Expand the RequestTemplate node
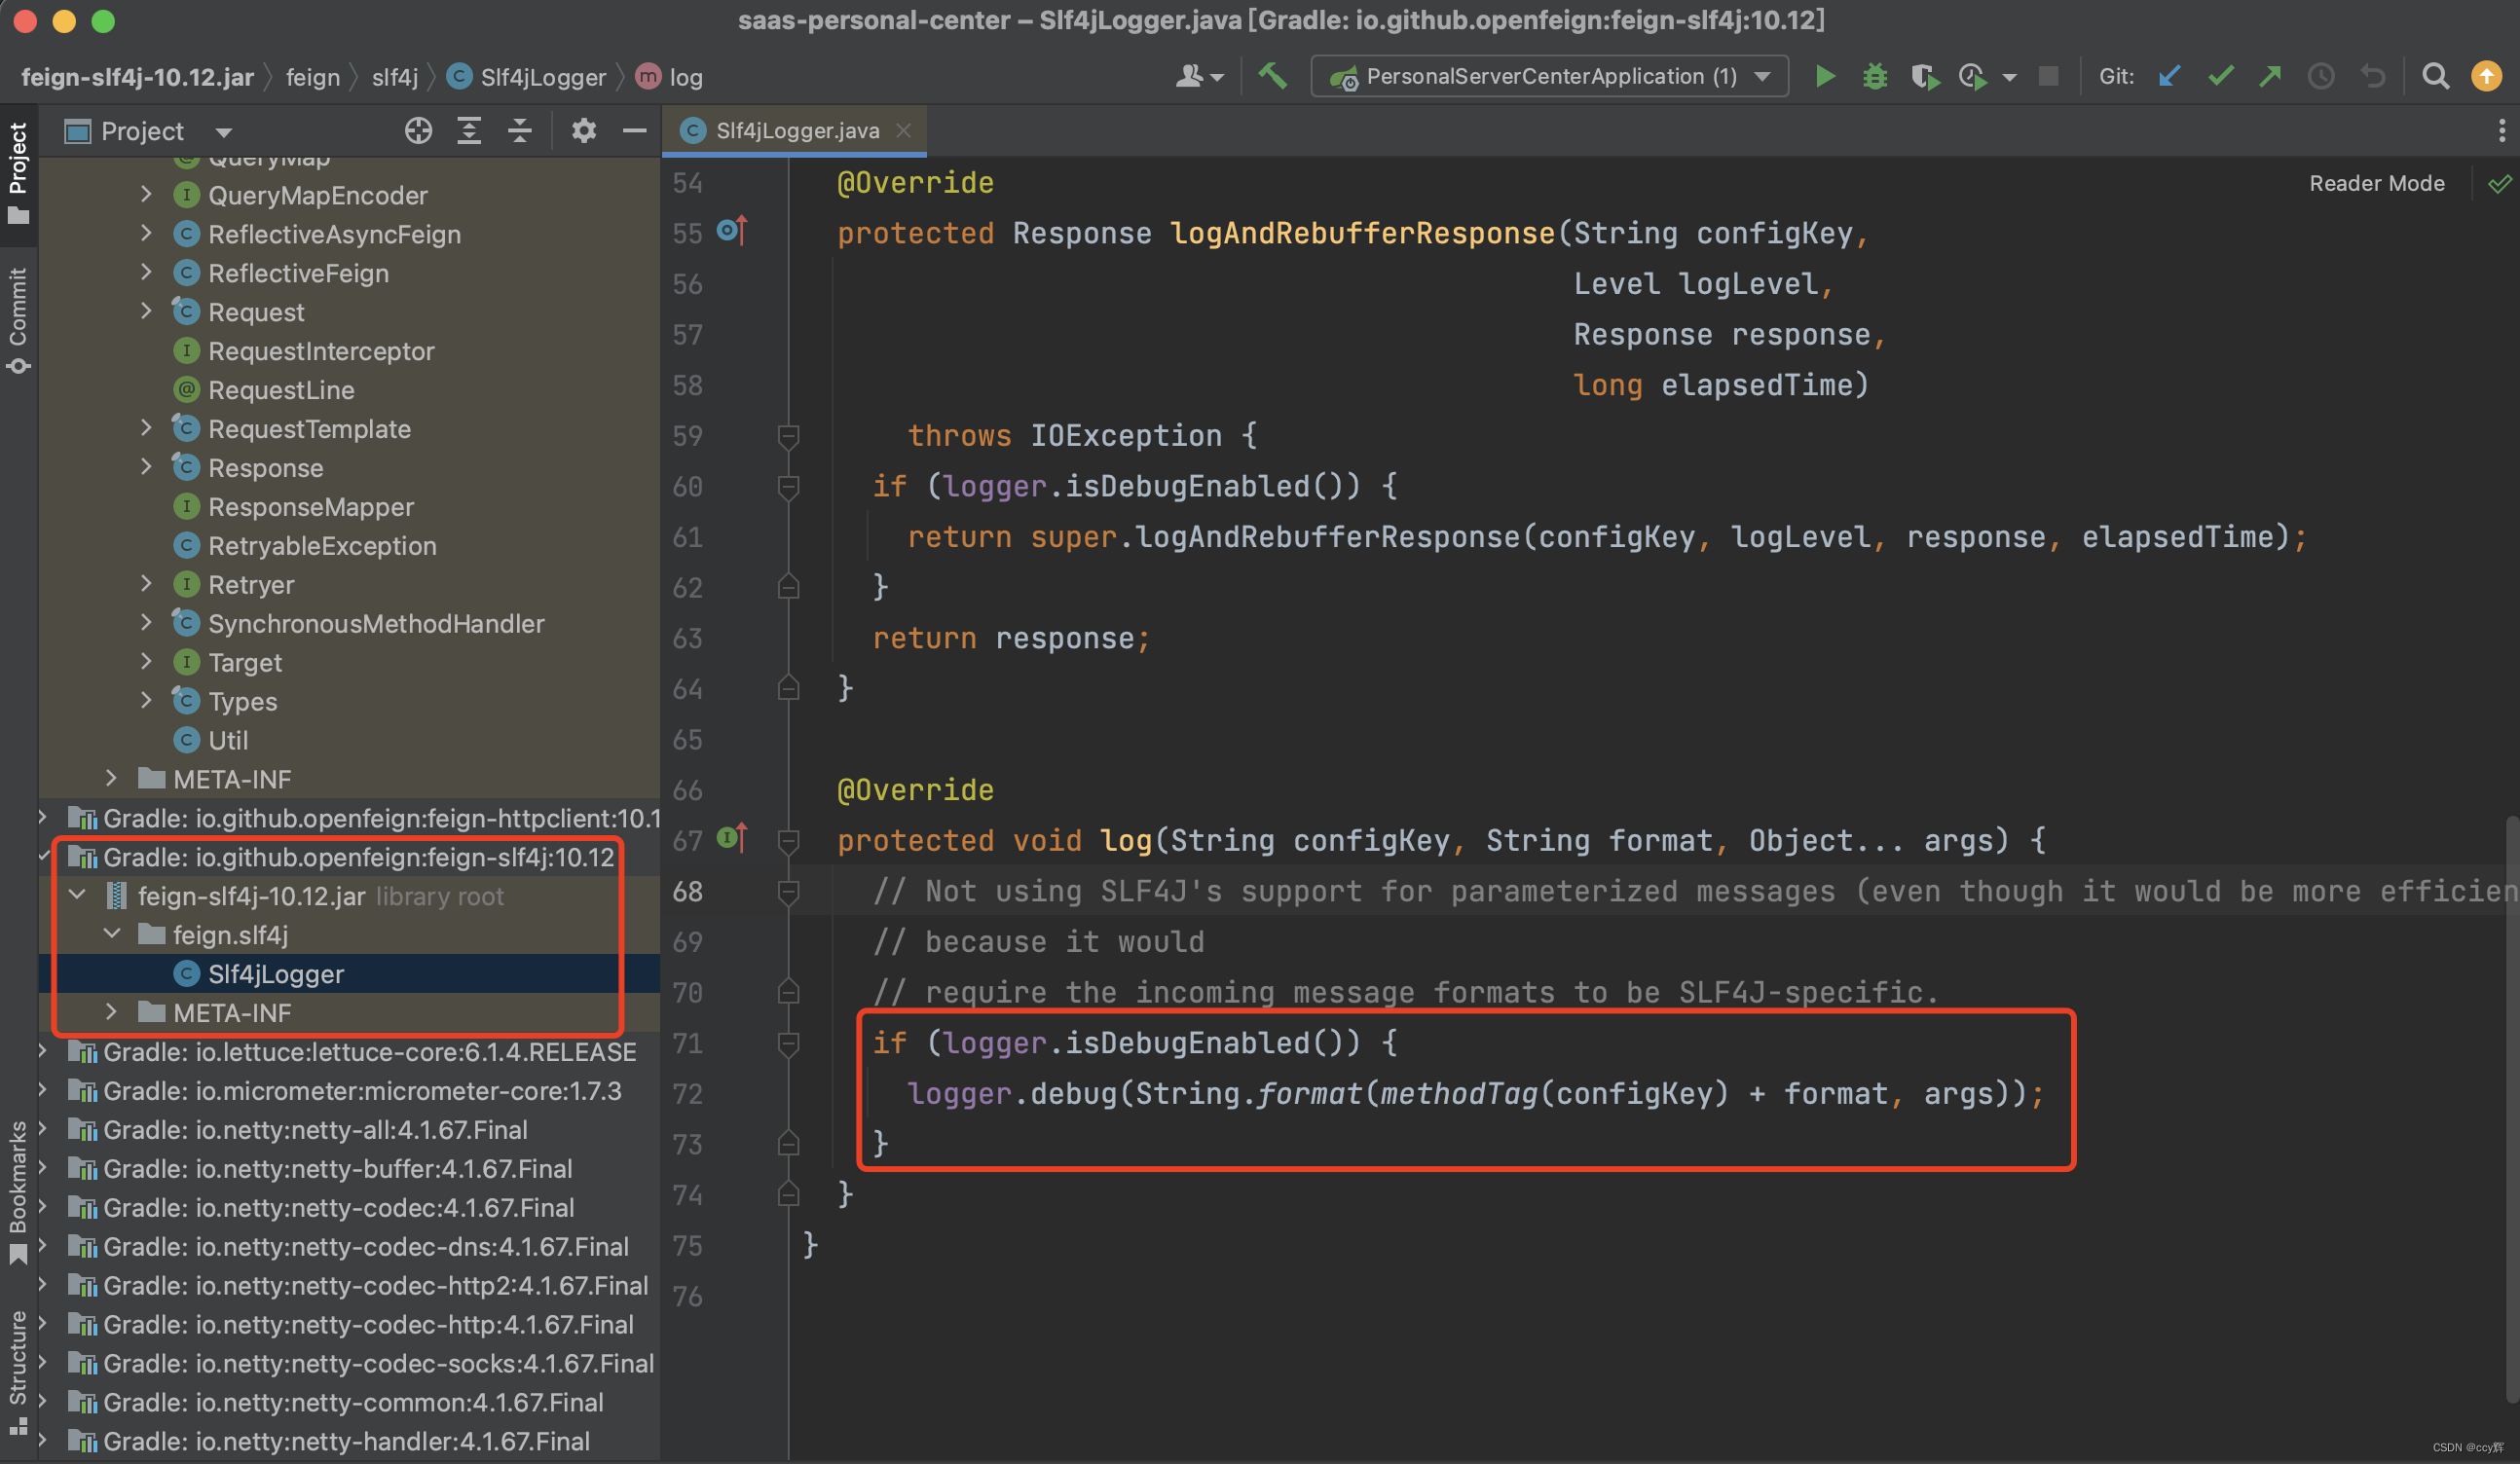Image resolution: width=2520 pixels, height=1464 pixels. click(x=146, y=428)
